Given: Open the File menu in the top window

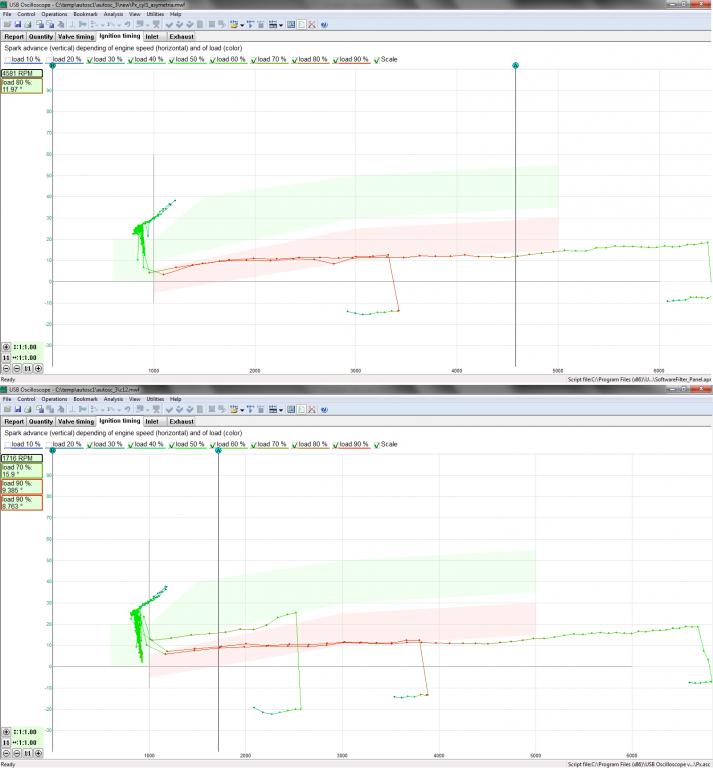Looking at the screenshot, I should click(x=7, y=14).
